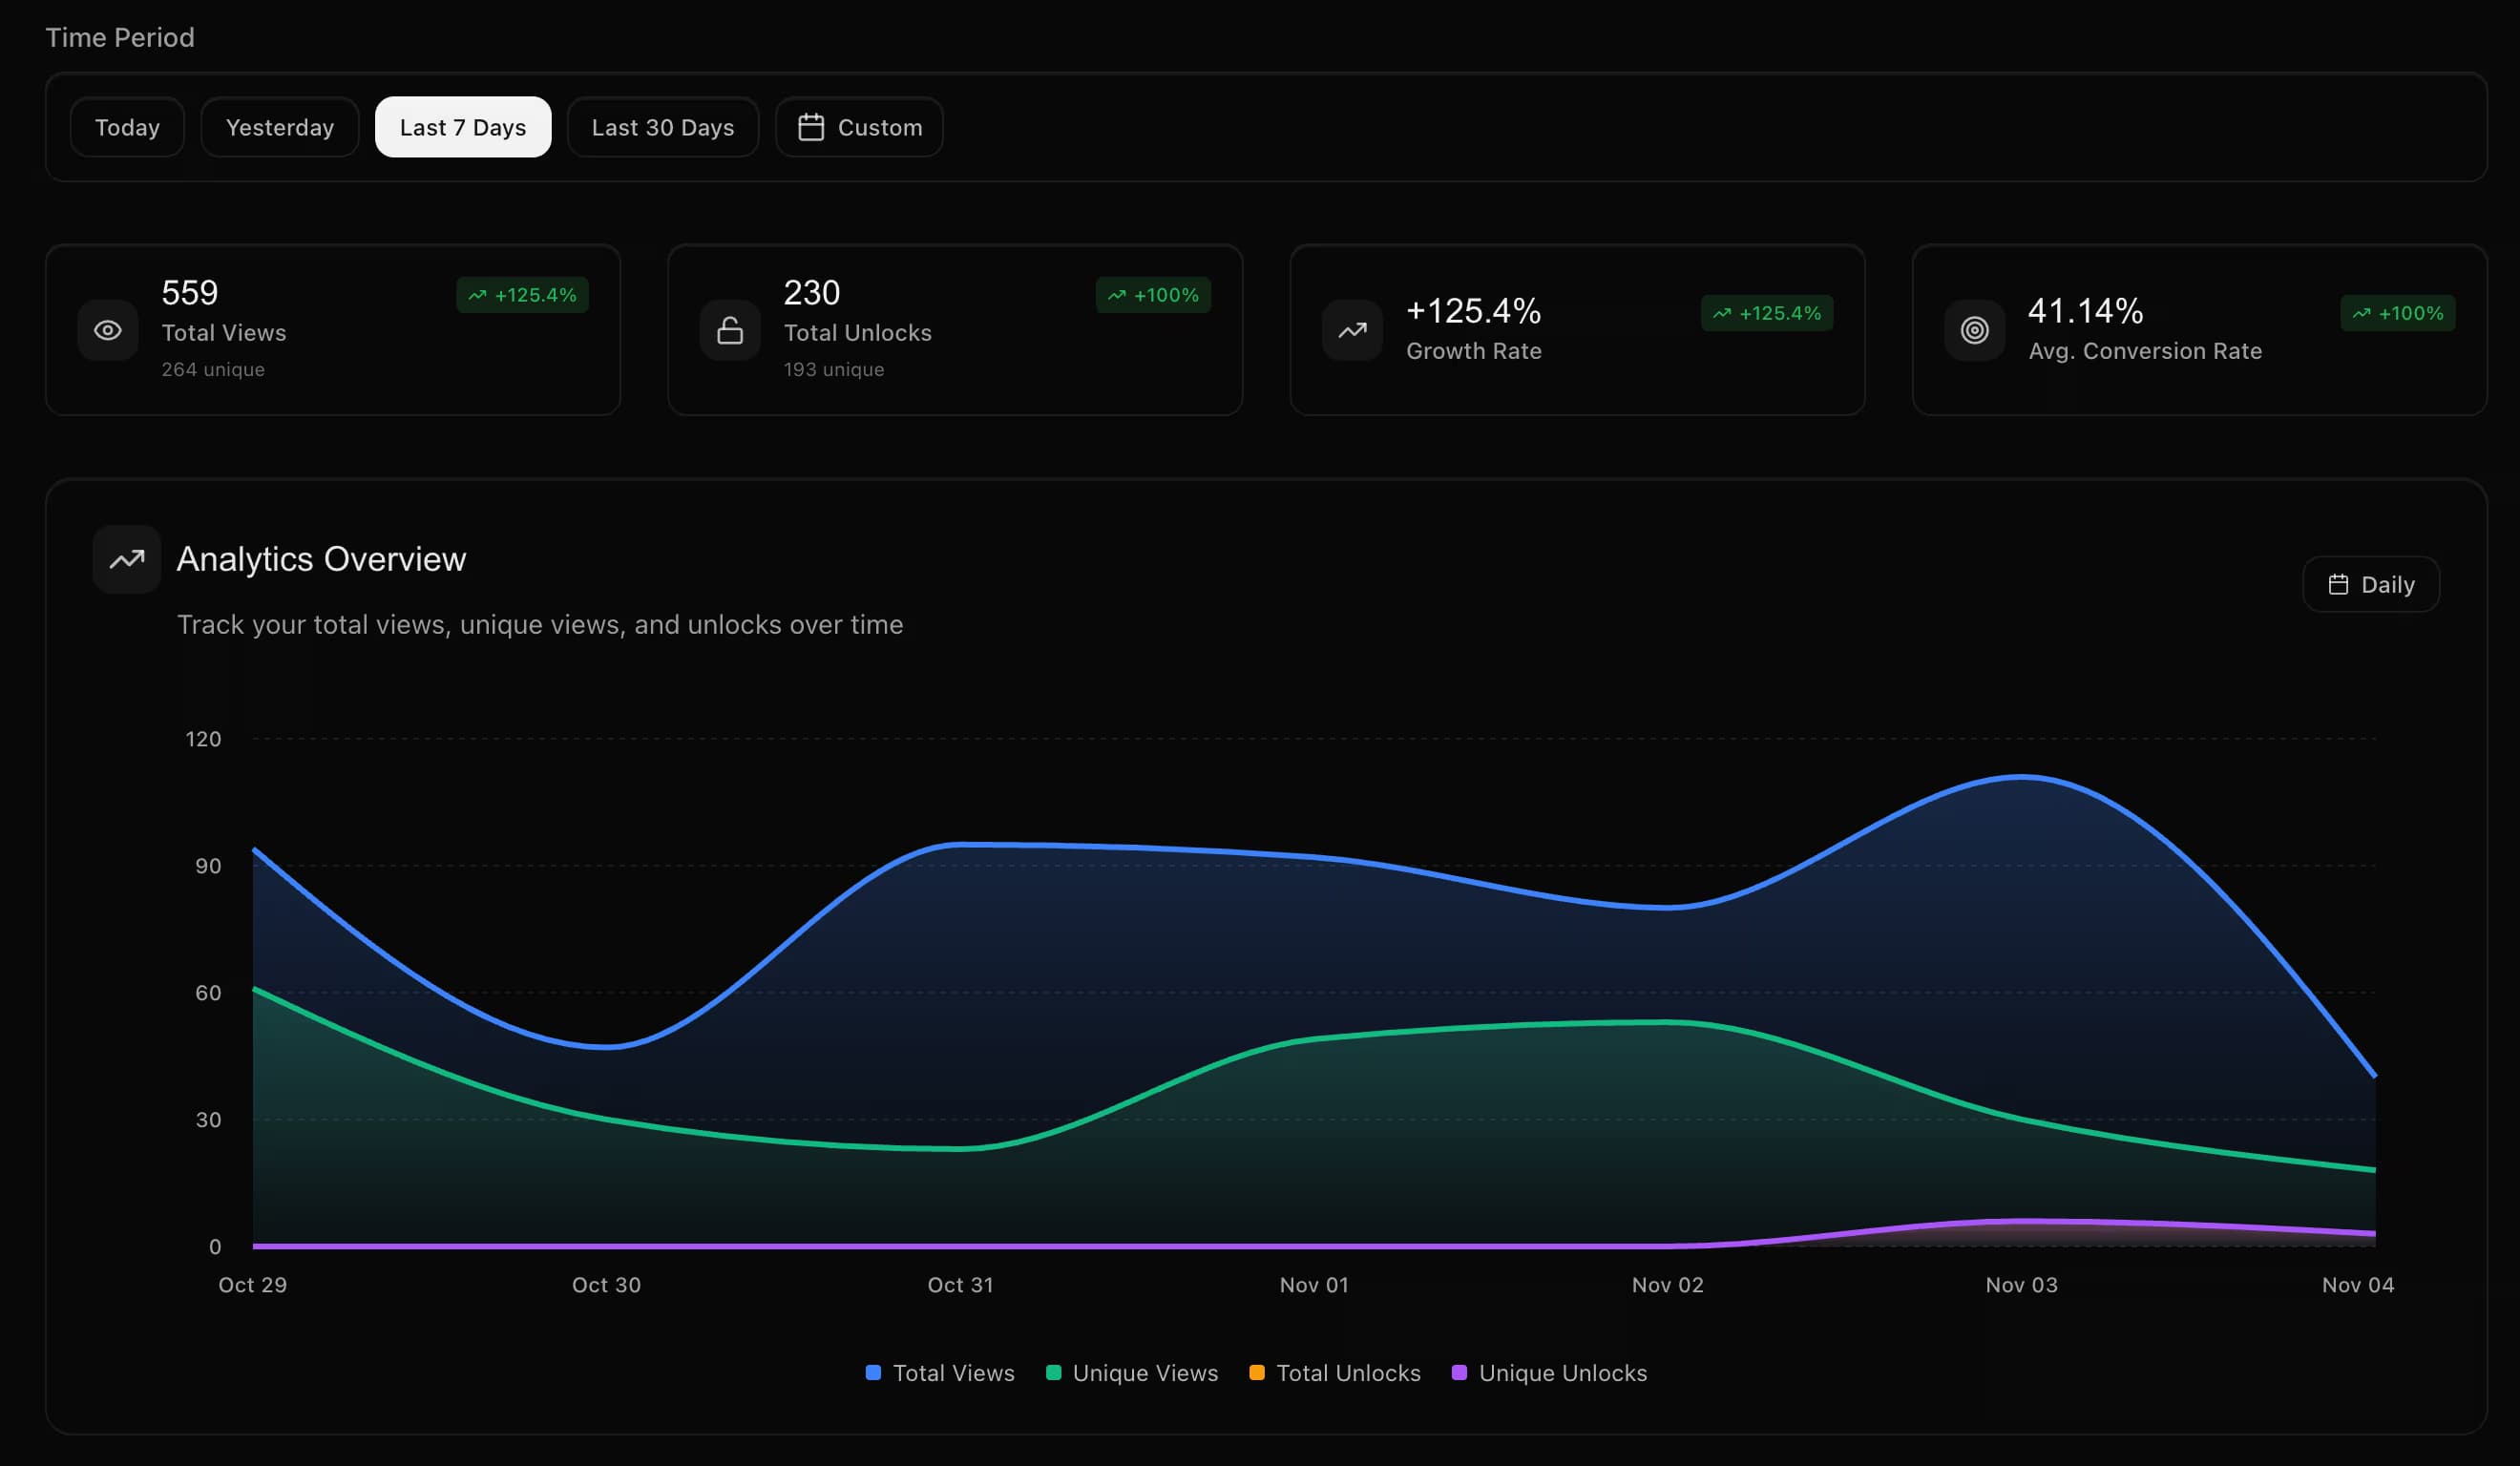This screenshot has width=2520, height=1466.
Task: Switch to the Last 30 Days tab
Action: [x=662, y=127]
